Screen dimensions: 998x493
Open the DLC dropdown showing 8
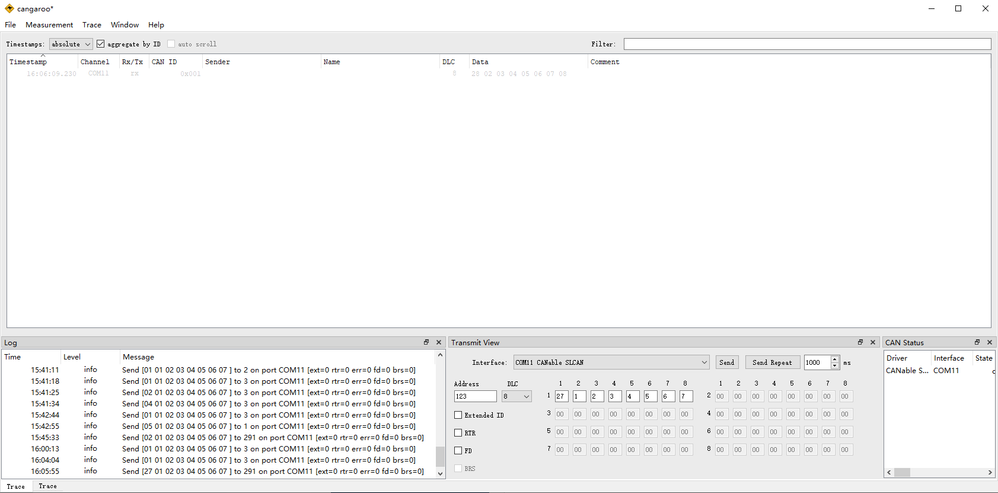(517, 396)
